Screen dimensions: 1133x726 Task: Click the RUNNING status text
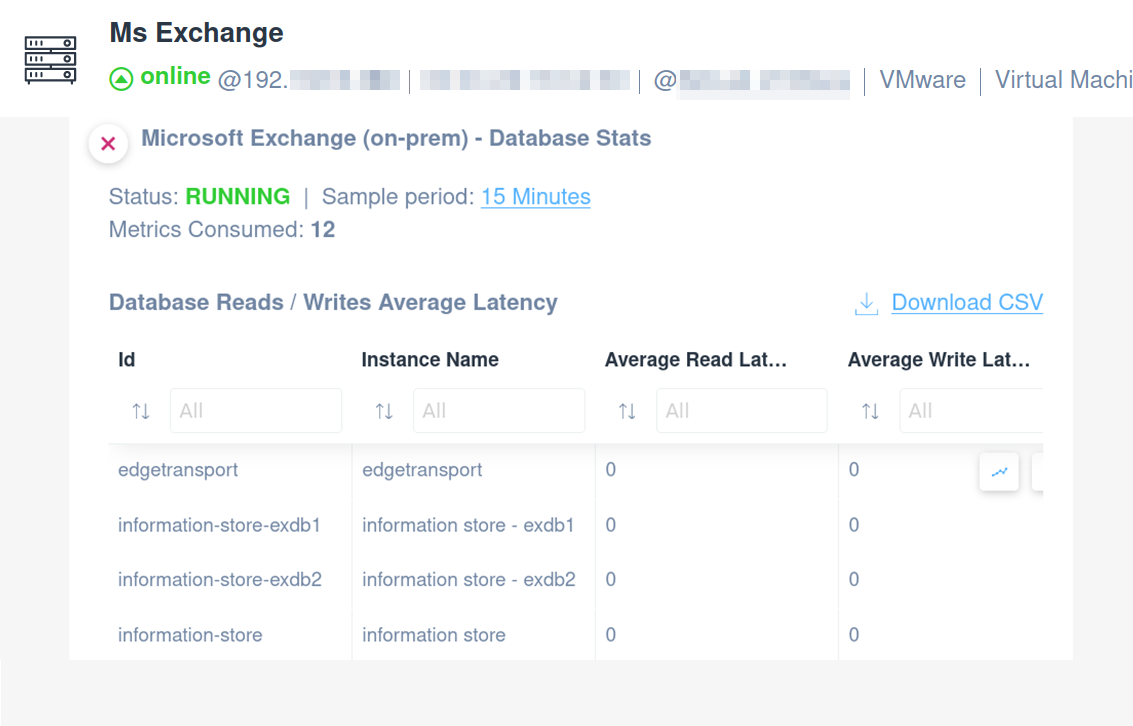(238, 196)
